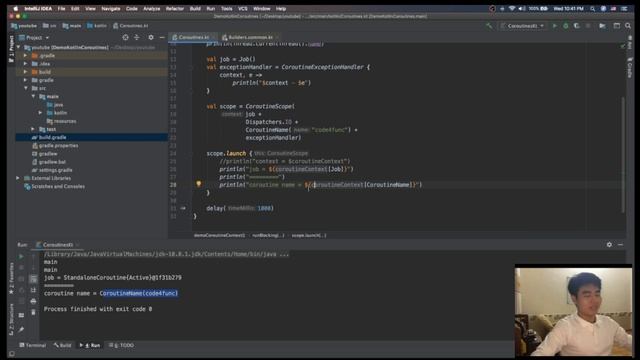The height and width of the screenshot is (360, 640).
Task: Click the Wi-Fi icon in menu bar
Action: click(x=512, y=9)
